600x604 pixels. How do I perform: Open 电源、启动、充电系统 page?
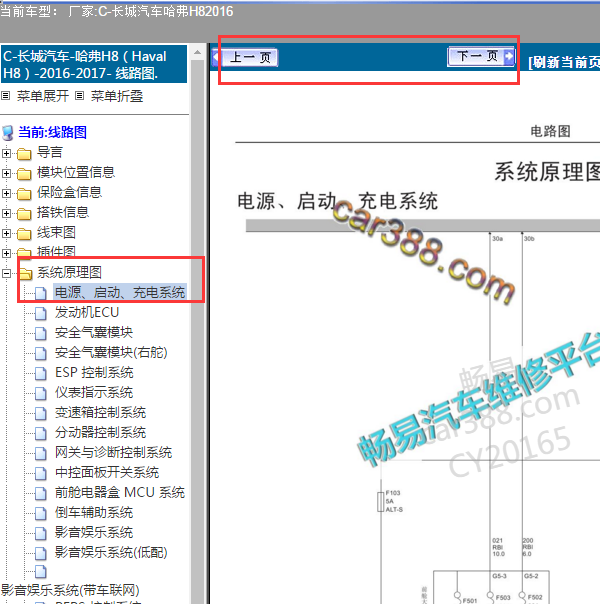[x=120, y=292]
